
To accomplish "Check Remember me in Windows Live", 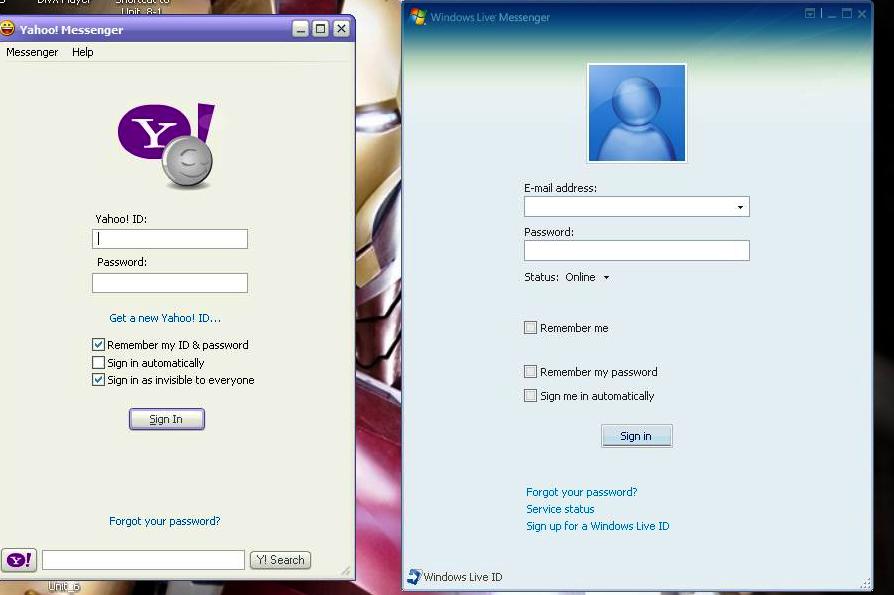I will tap(530, 328).
